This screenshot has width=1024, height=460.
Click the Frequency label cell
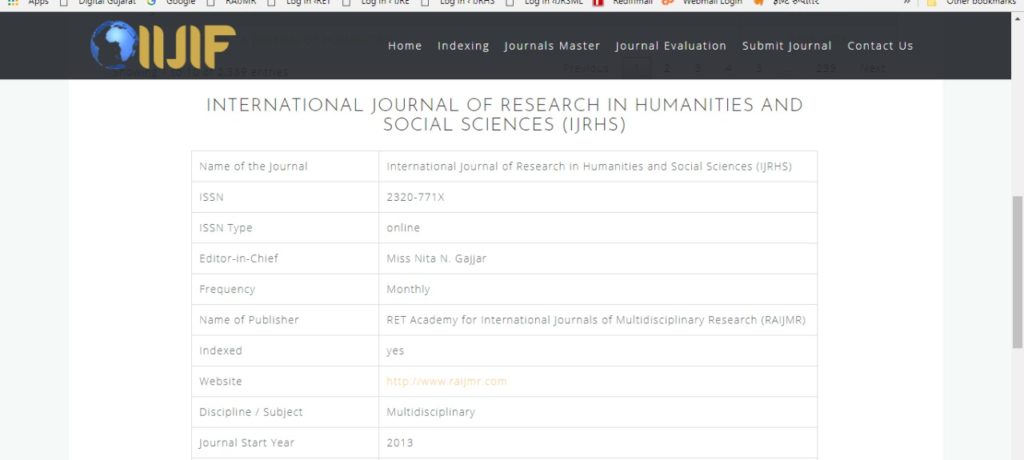click(x=285, y=289)
